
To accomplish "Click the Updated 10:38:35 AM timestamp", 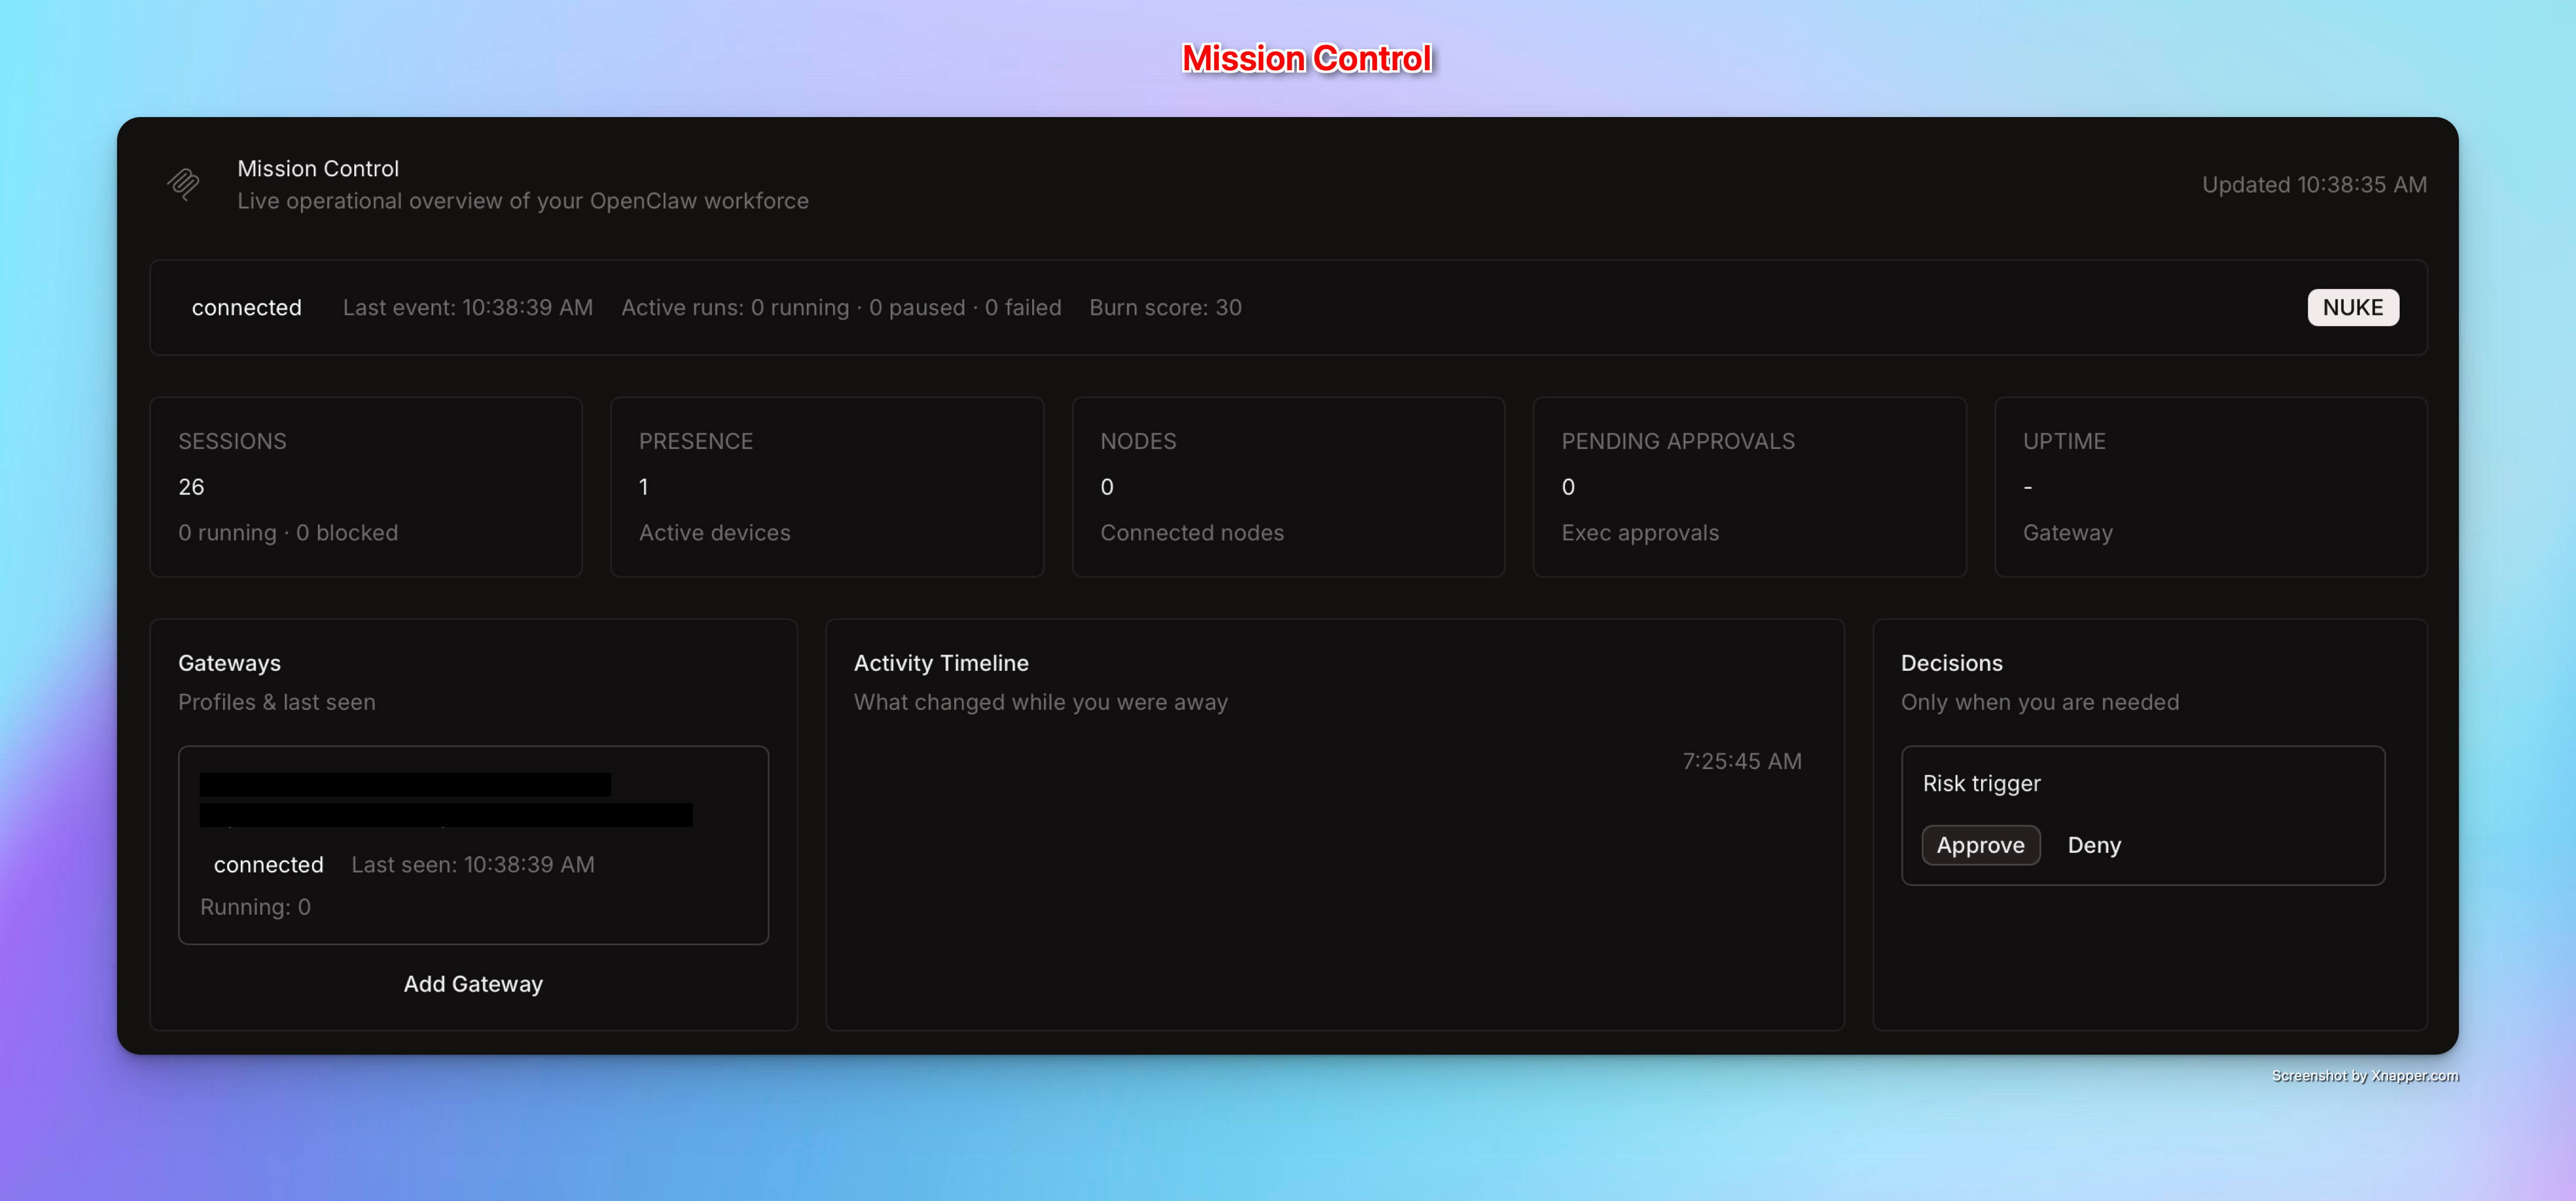I will click(2313, 185).
